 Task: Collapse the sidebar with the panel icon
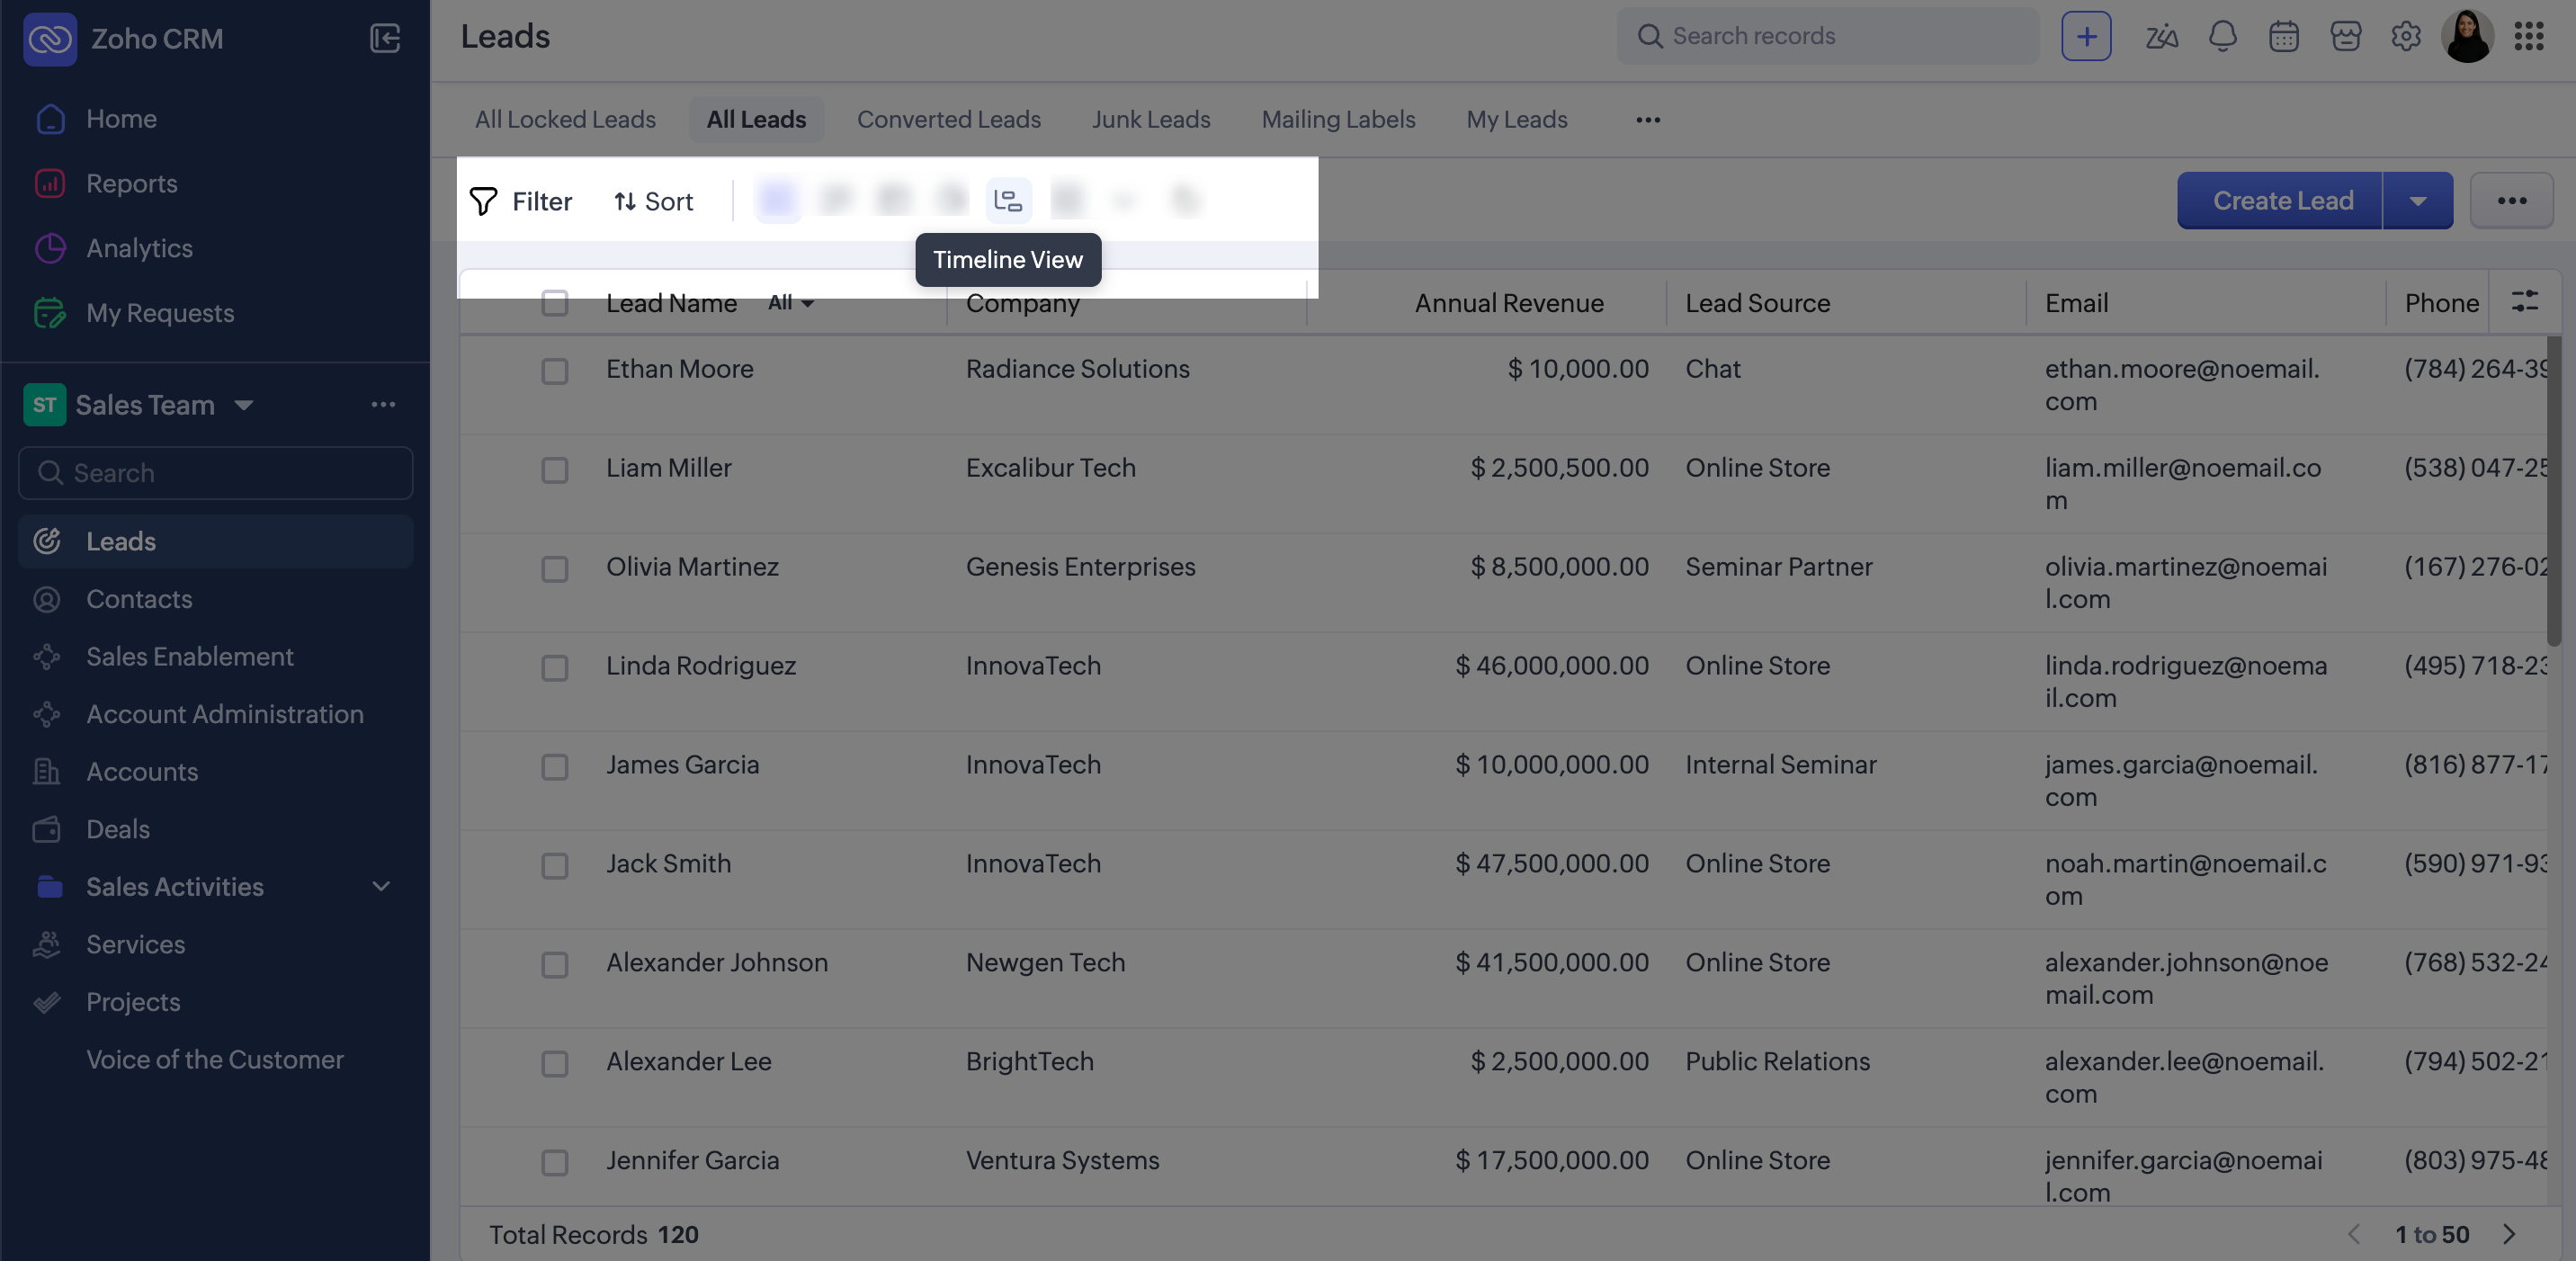pyautogui.click(x=384, y=38)
